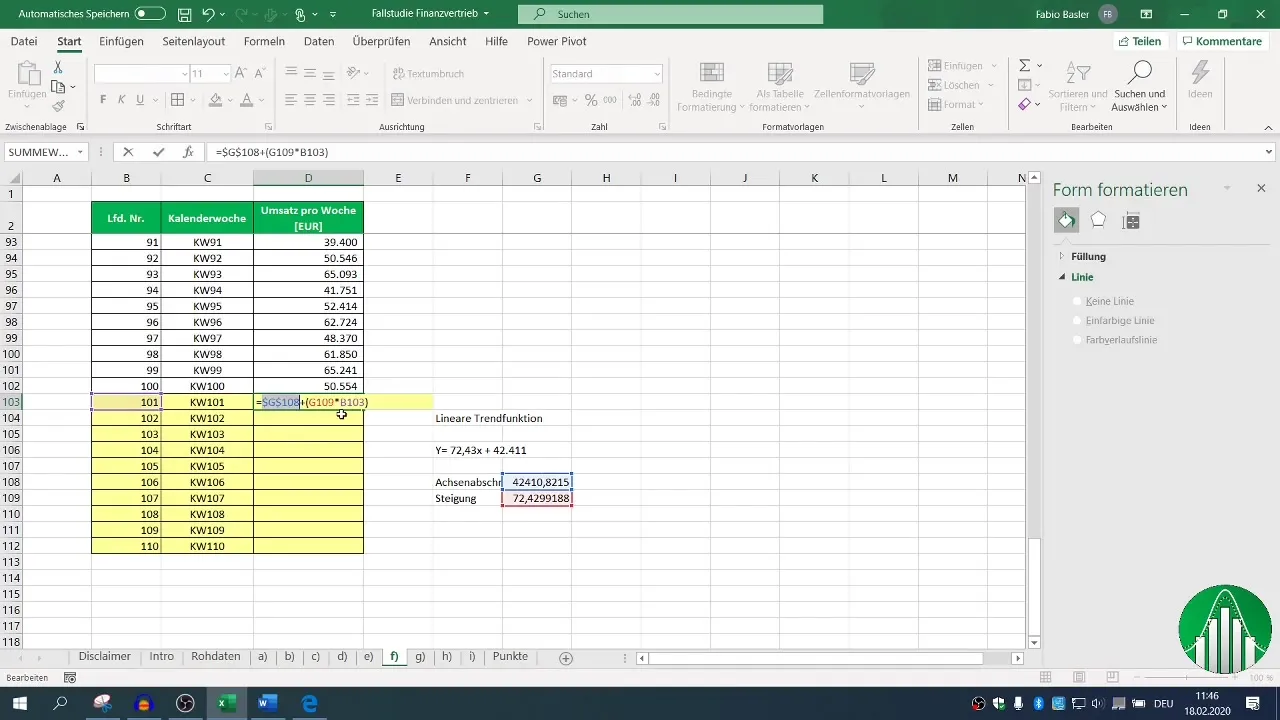Open the Standard number format dropdown
Screen dimensions: 1280x720
(657, 74)
